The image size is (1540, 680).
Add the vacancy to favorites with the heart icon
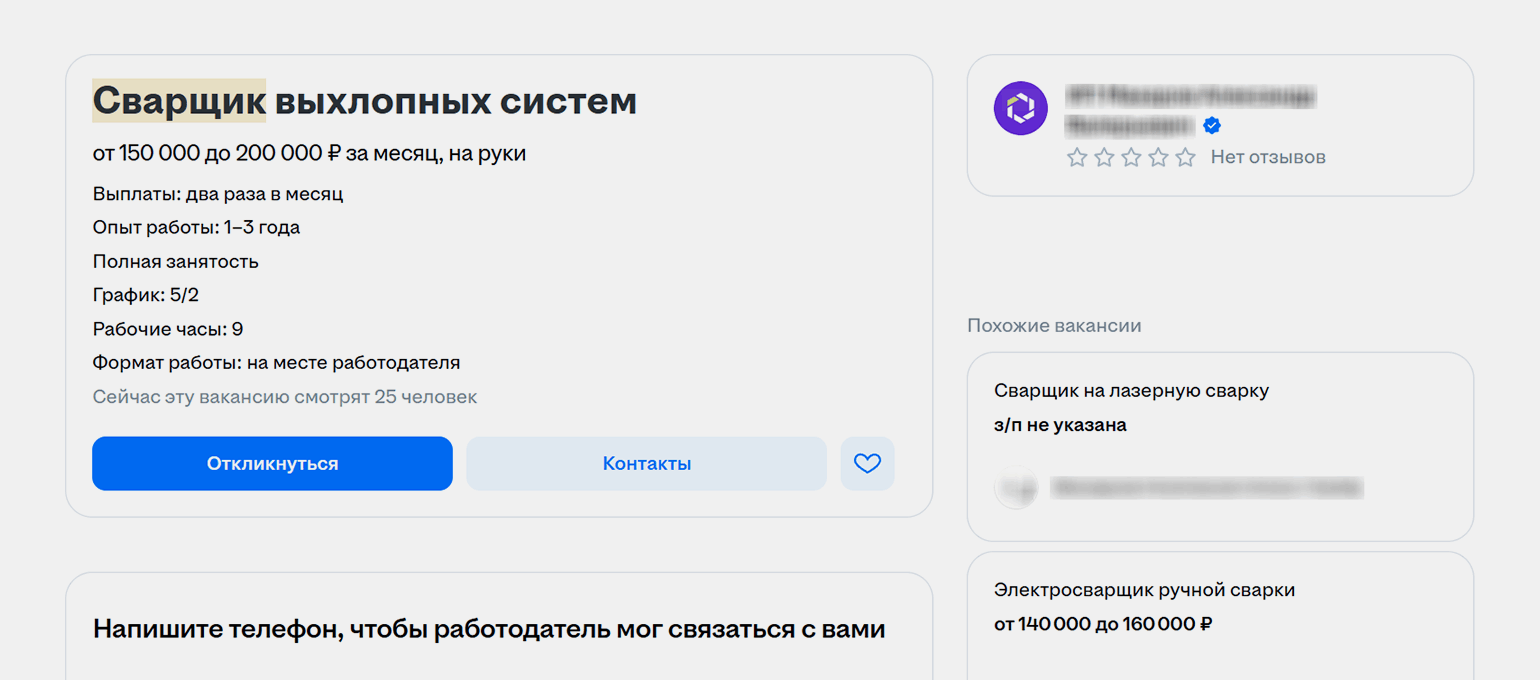[867, 464]
